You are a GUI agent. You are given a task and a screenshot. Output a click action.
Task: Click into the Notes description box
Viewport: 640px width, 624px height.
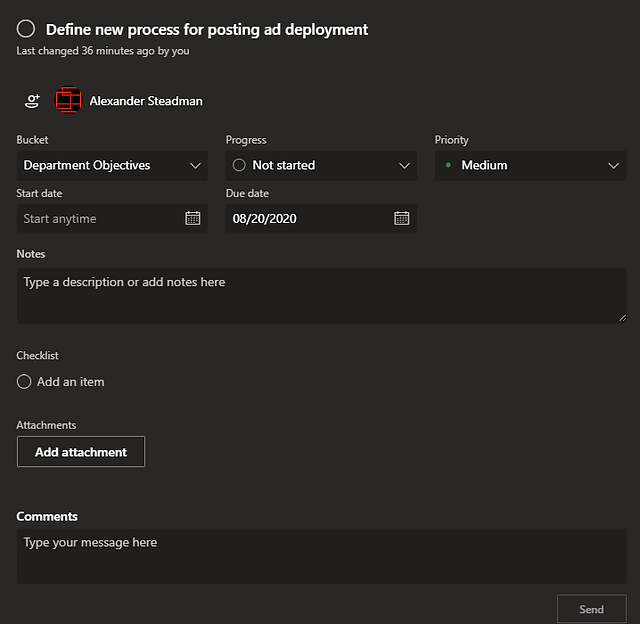click(321, 296)
